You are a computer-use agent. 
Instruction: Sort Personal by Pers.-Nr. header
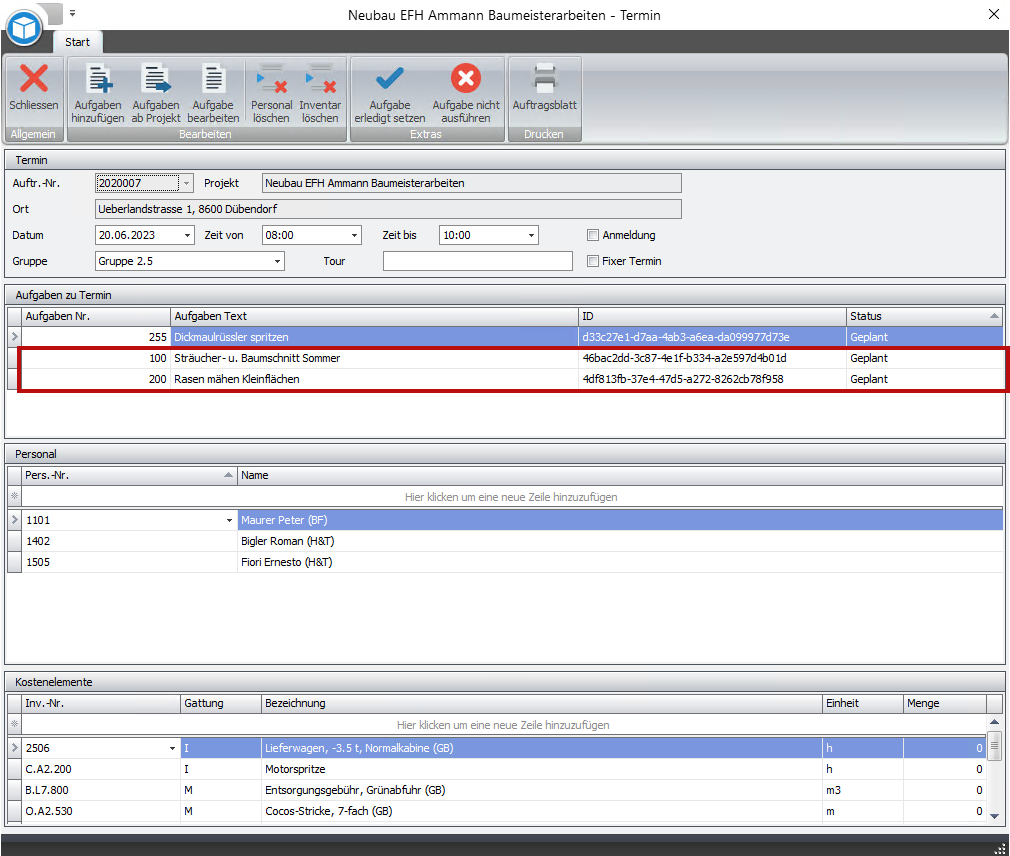(x=129, y=475)
